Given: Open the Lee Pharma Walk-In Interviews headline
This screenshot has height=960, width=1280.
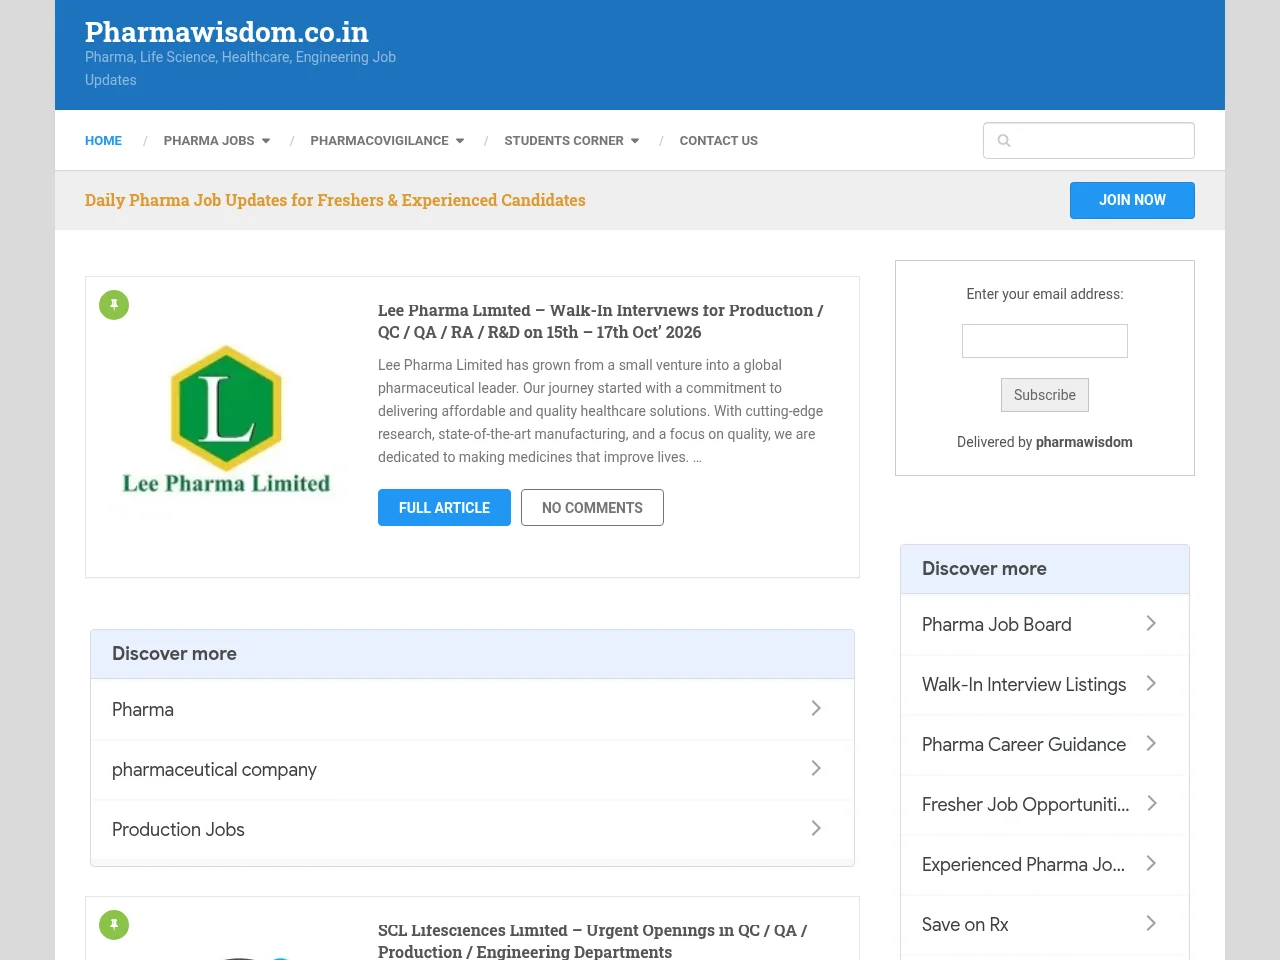Looking at the screenshot, I should click(601, 321).
